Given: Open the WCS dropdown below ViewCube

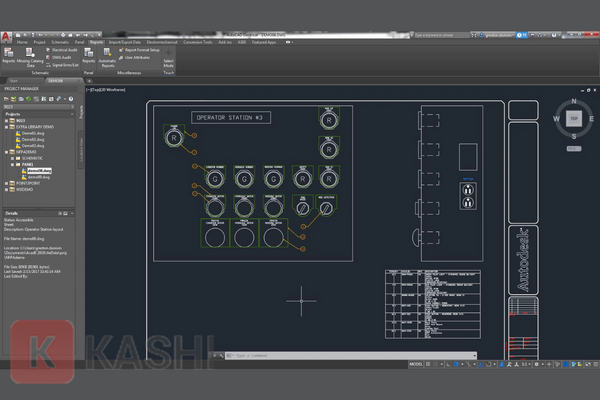Looking at the screenshot, I should click(x=574, y=149).
